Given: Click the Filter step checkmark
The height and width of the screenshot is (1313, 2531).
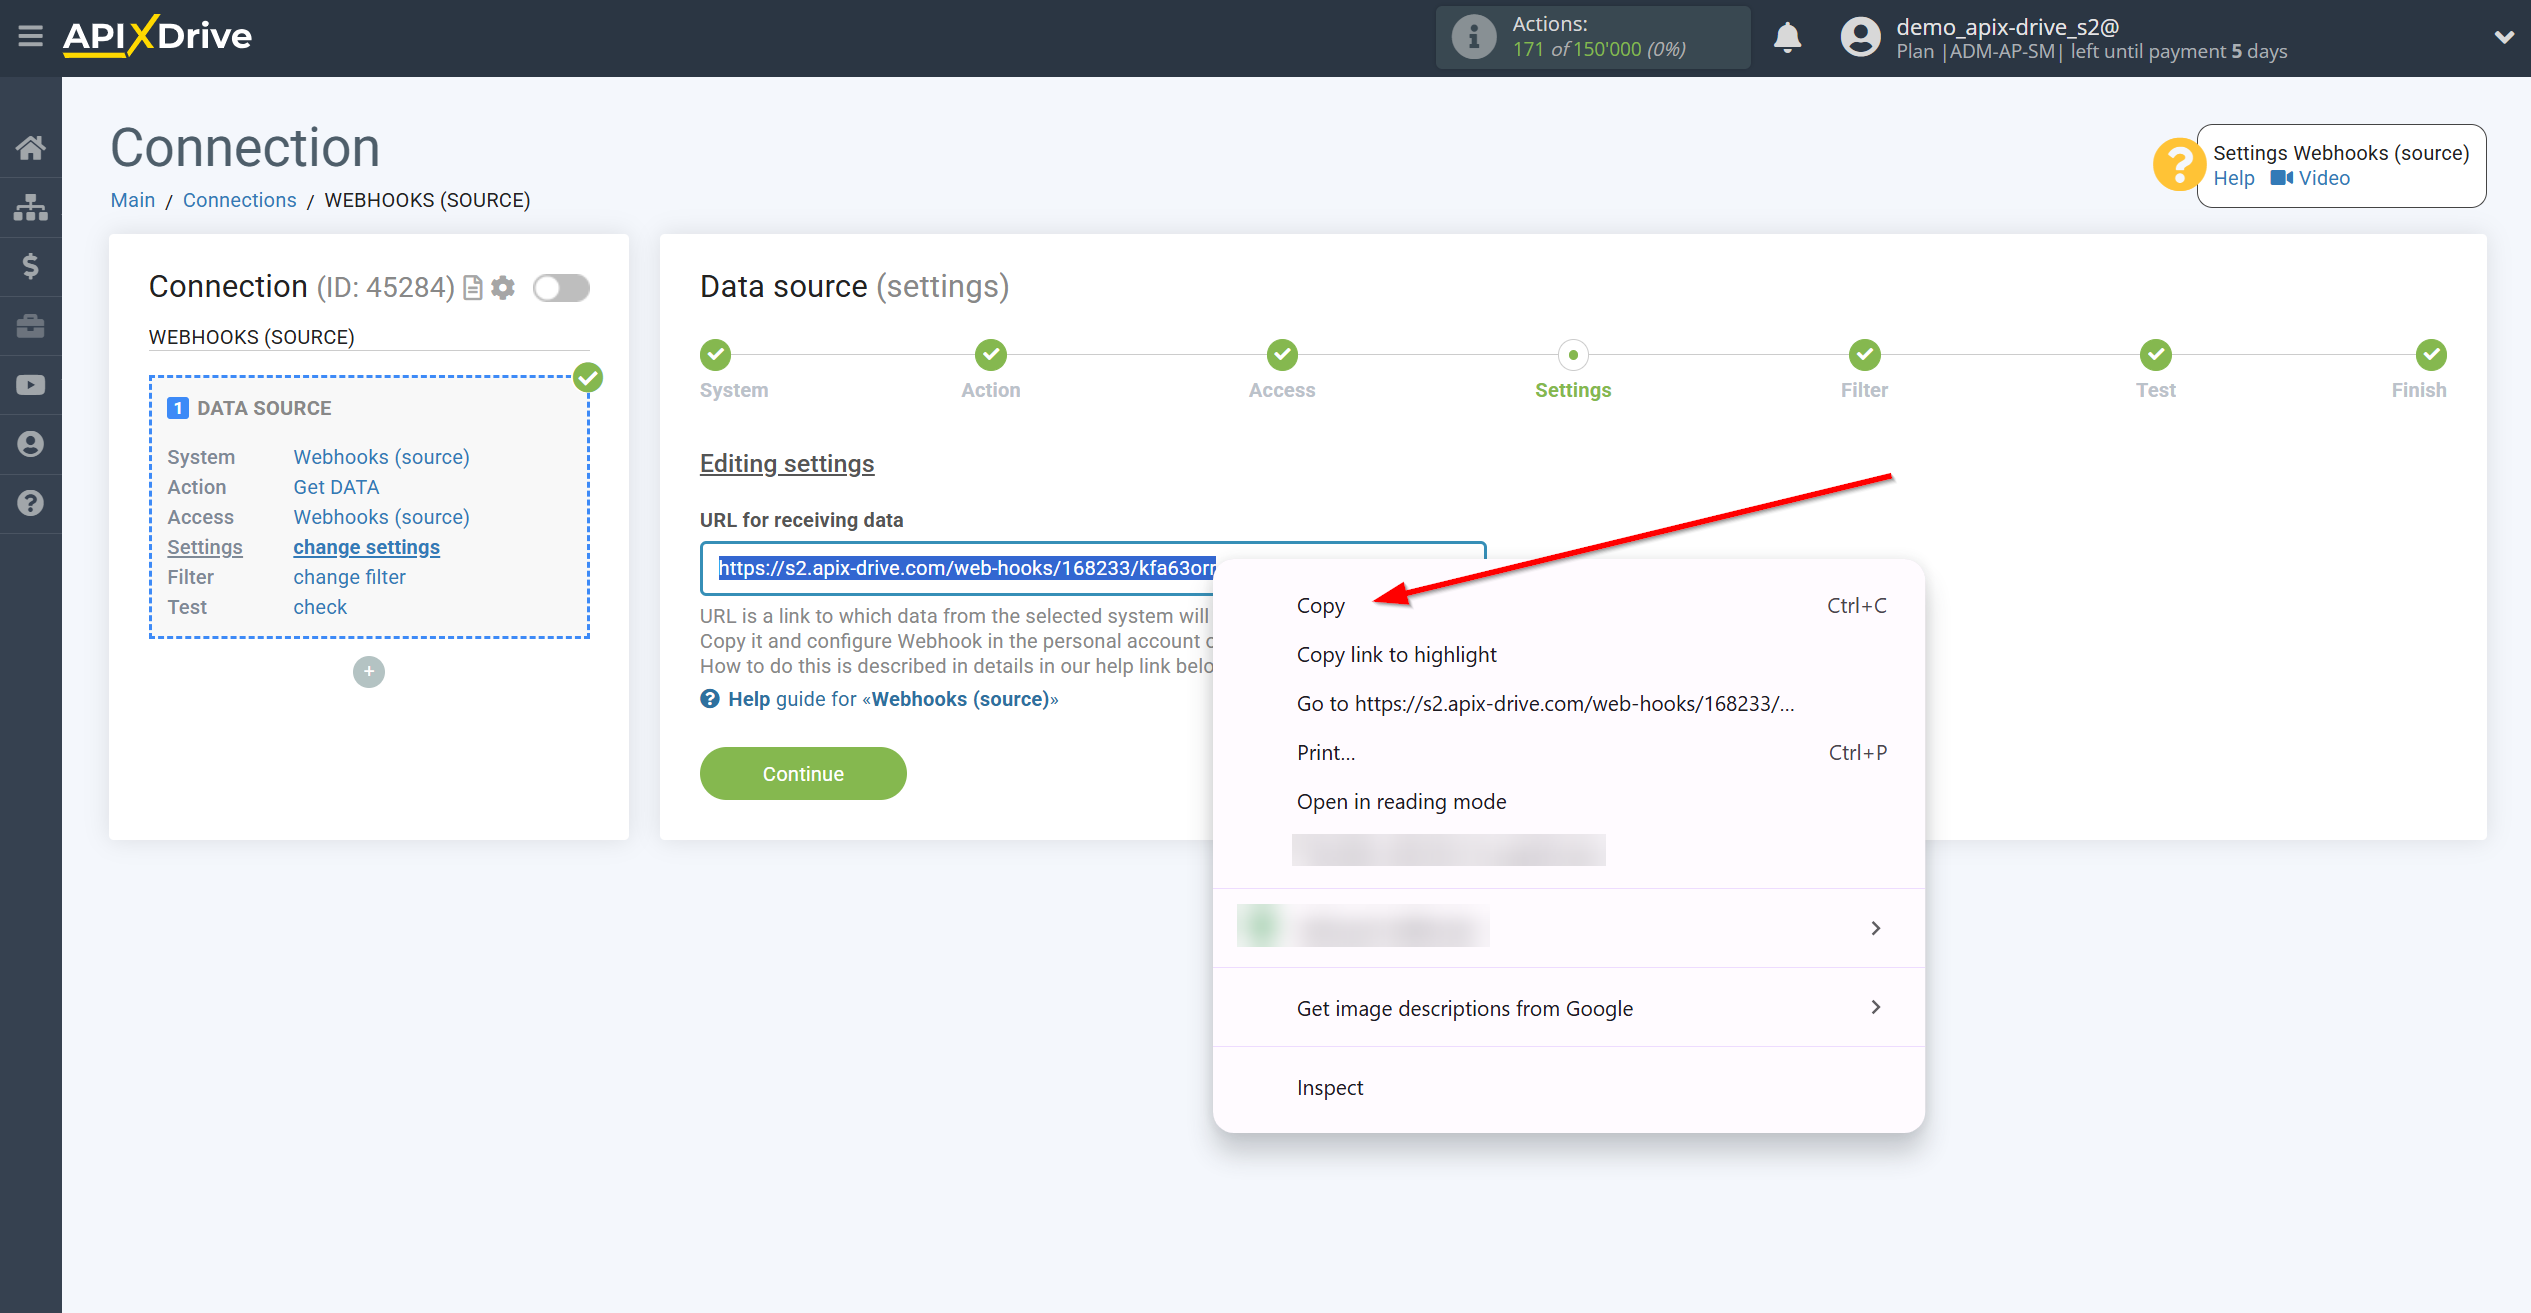Looking at the screenshot, I should 1864,355.
